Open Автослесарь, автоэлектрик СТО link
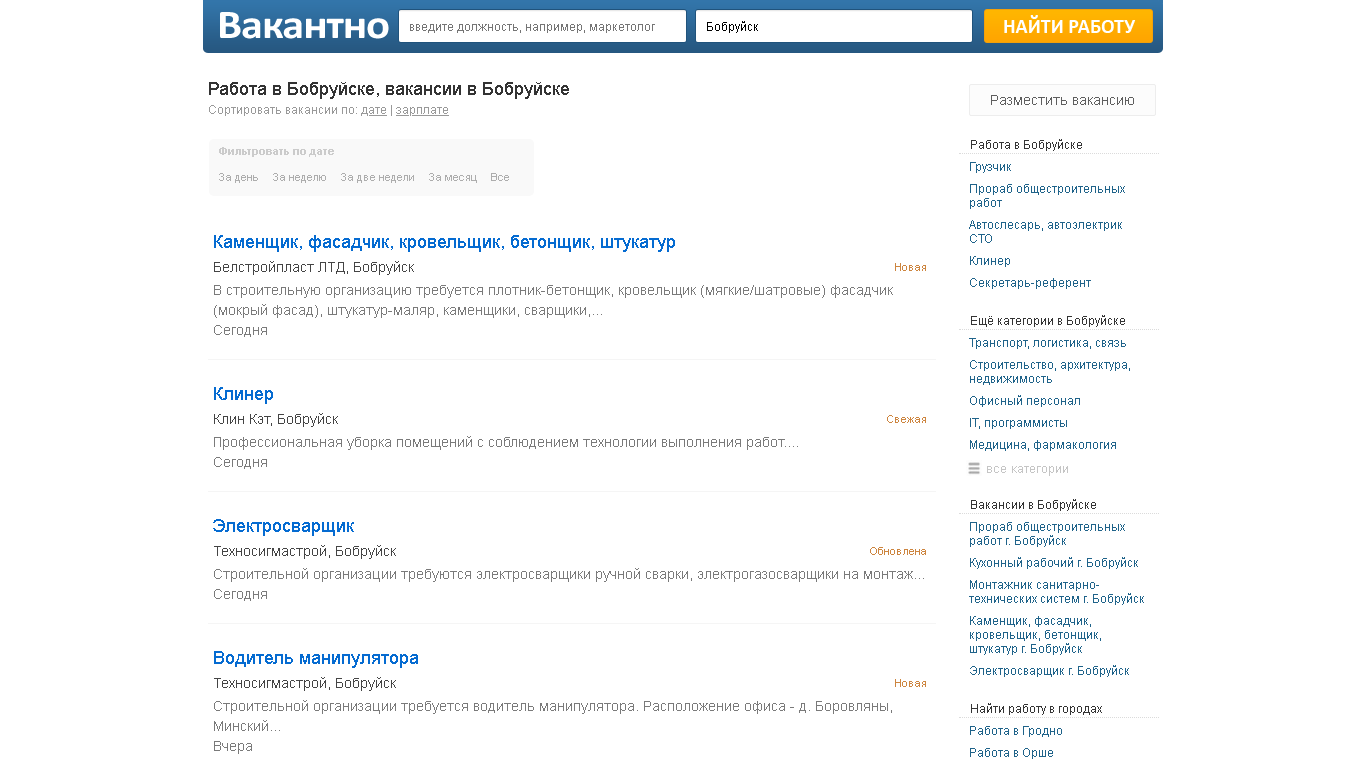The image size is (1366, 768). (x=1045, y=232)
